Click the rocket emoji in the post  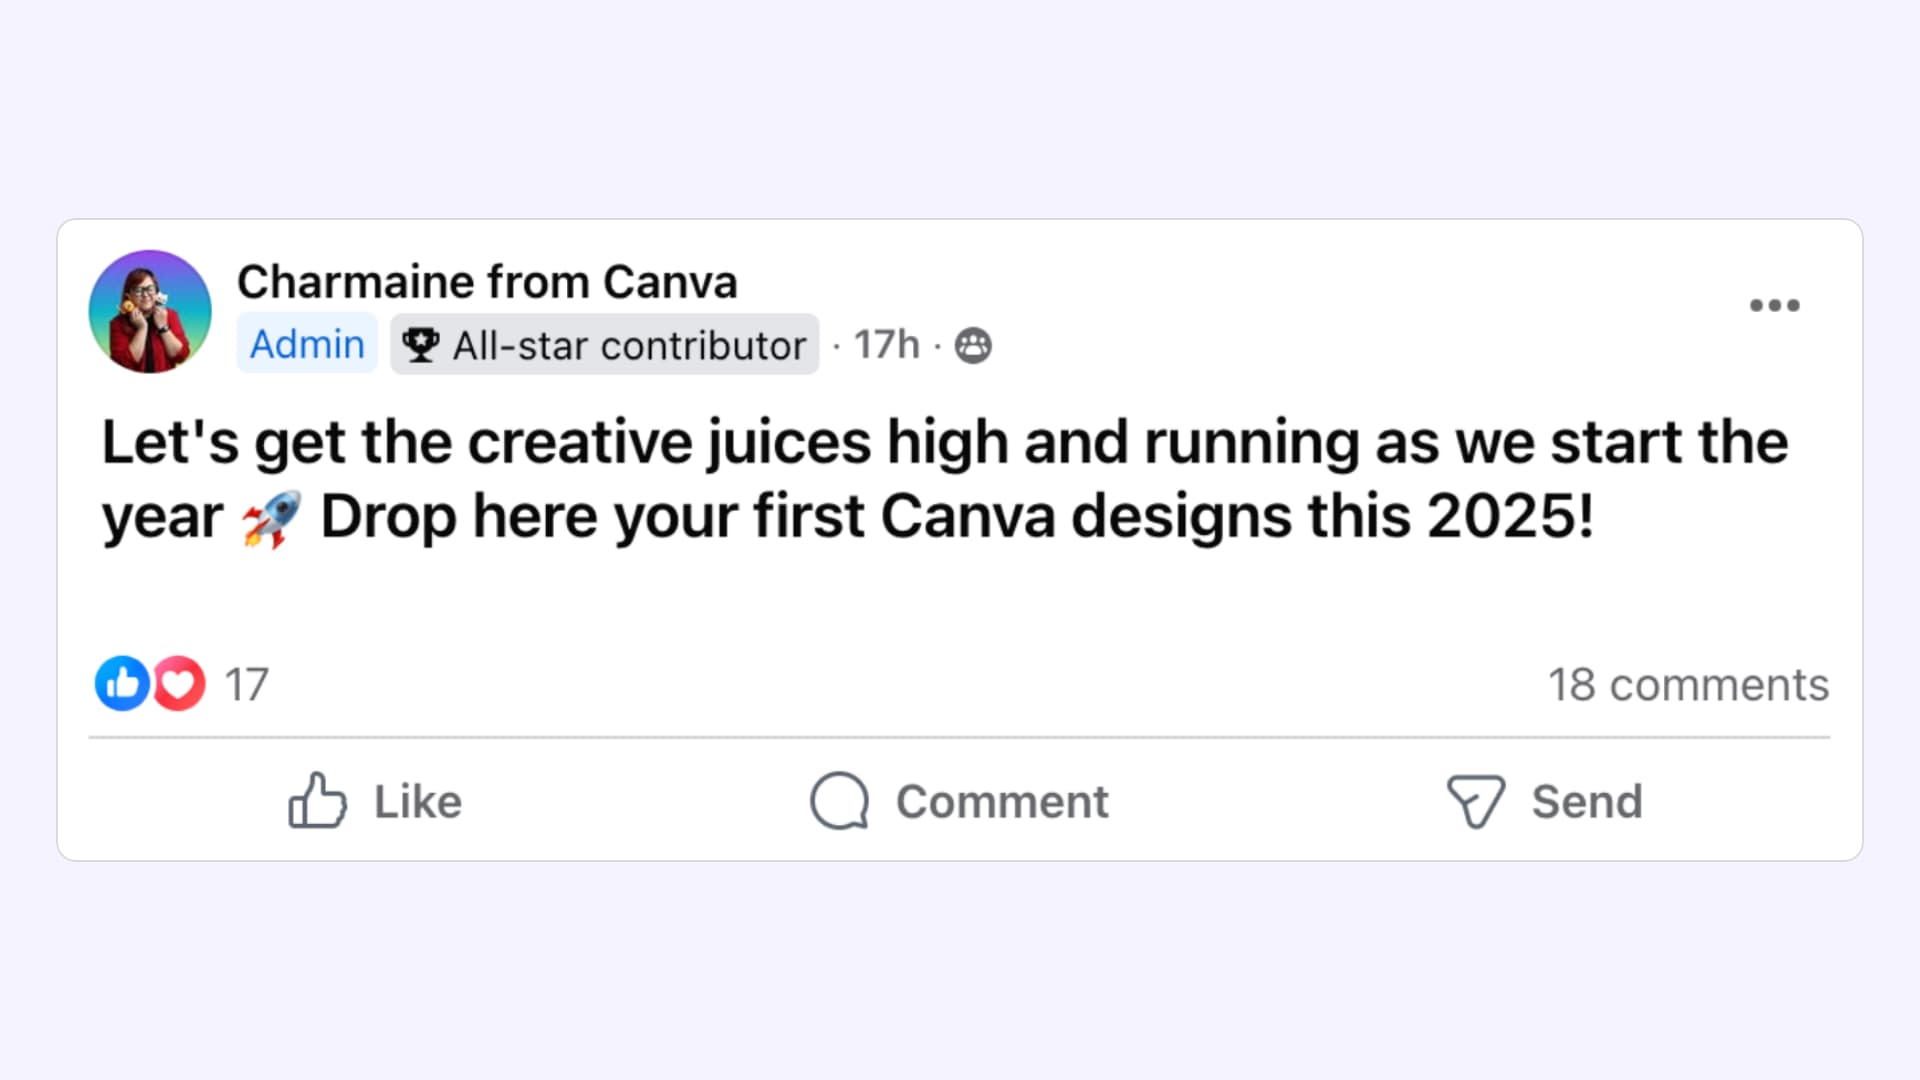click(271, 519)
